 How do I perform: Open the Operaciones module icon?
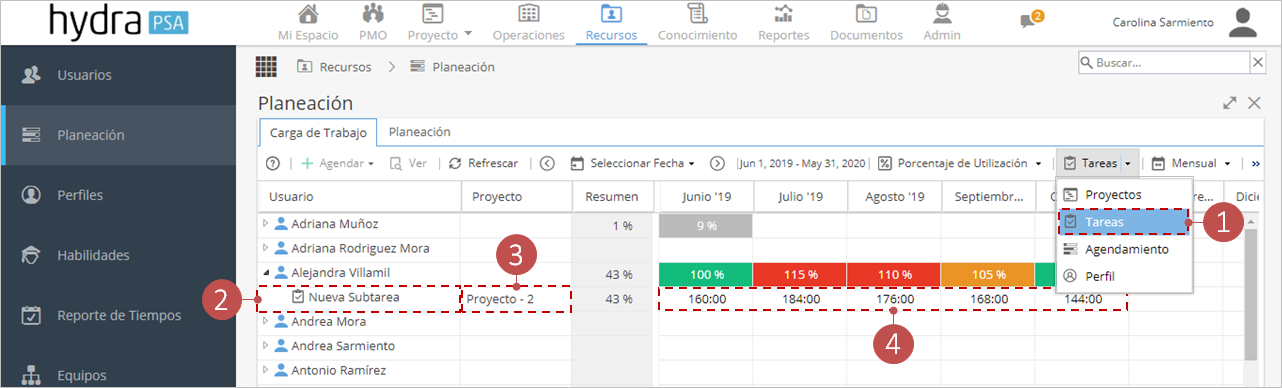point(529,14)
